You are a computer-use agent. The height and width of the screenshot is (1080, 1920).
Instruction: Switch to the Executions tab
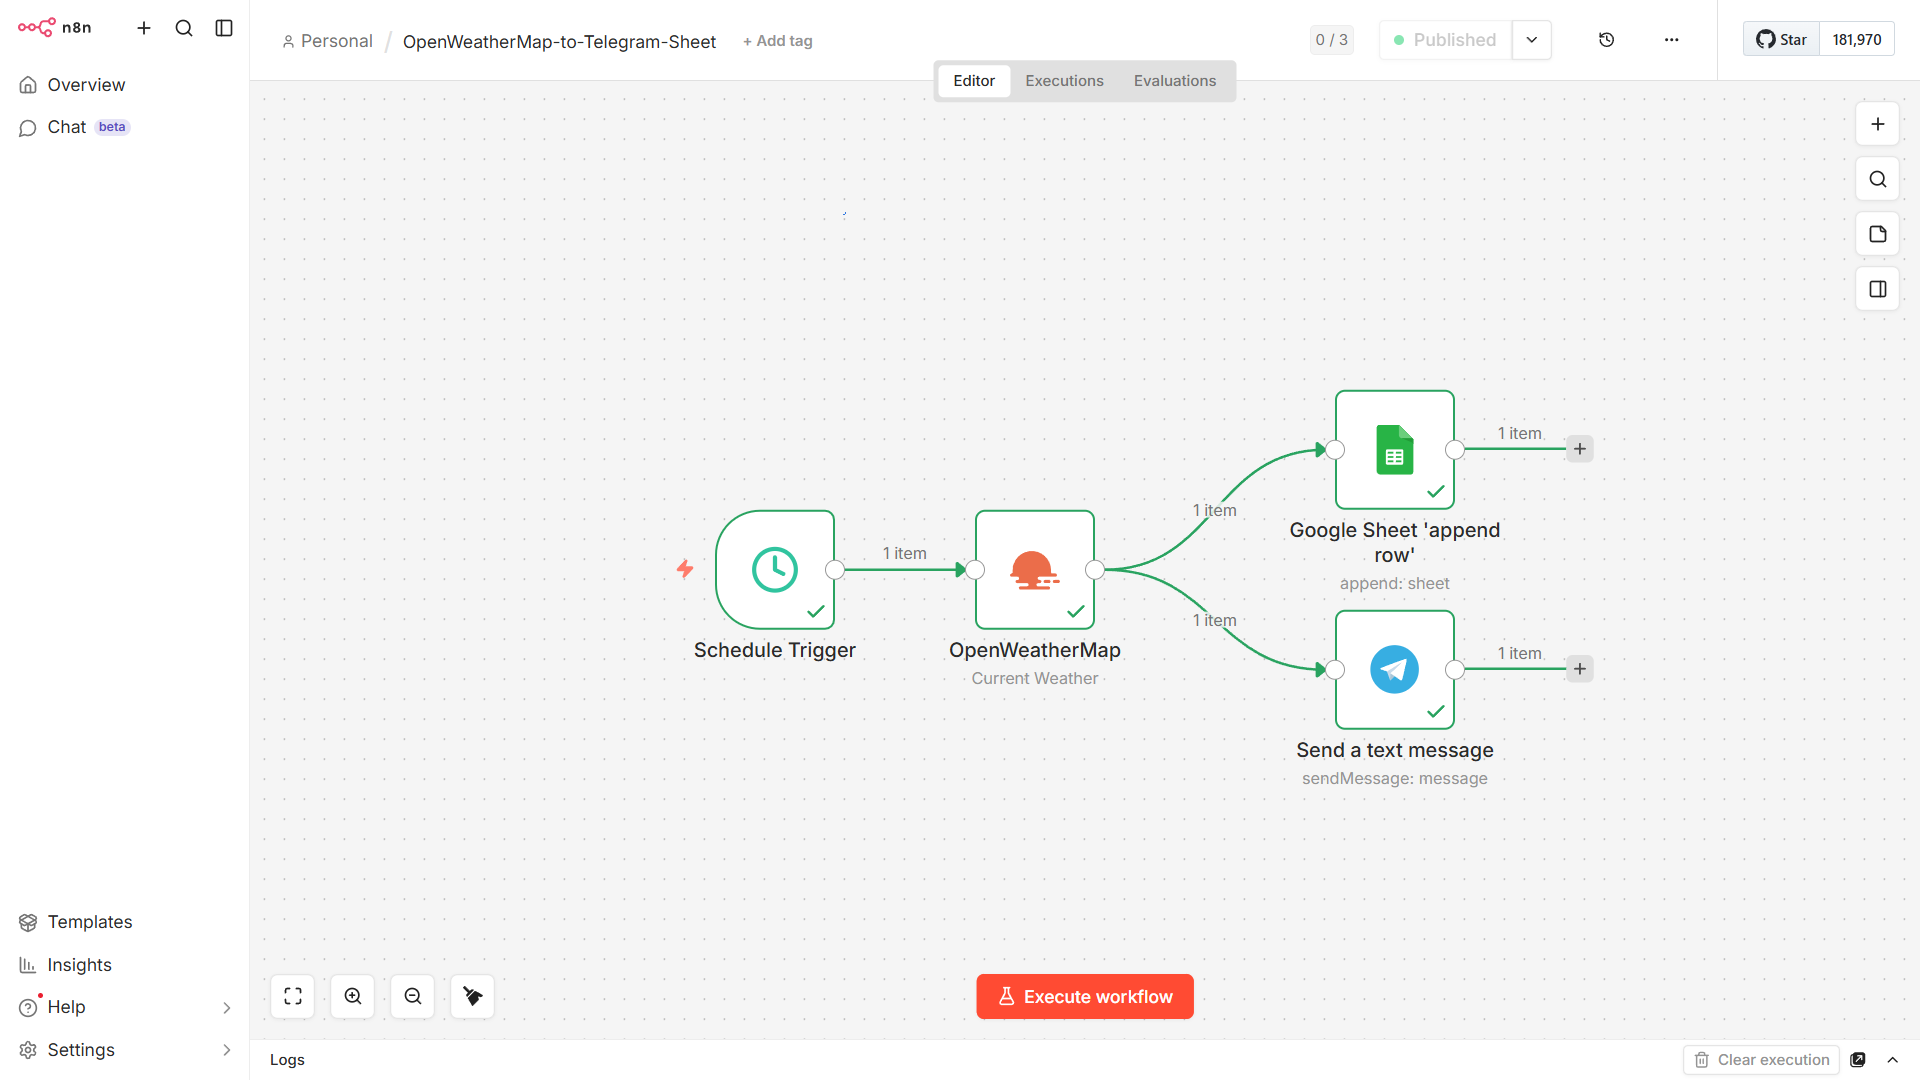point(1064,81)
